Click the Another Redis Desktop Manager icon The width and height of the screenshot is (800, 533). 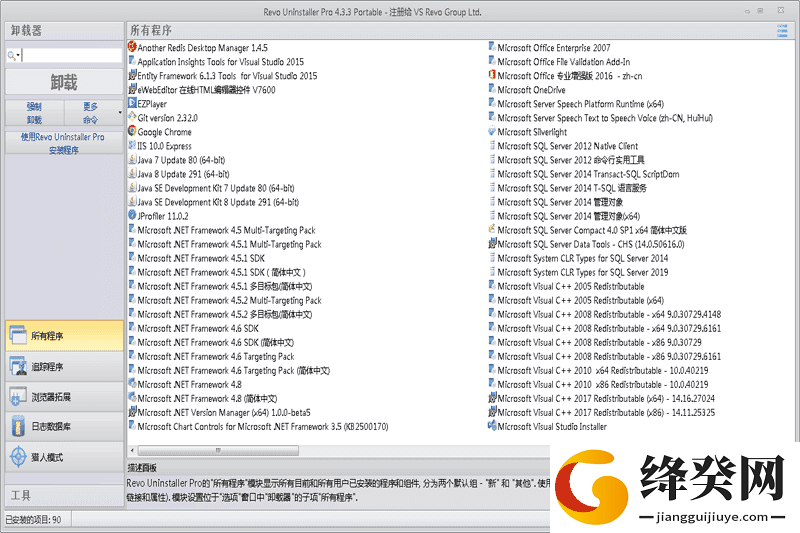point(132,47)
